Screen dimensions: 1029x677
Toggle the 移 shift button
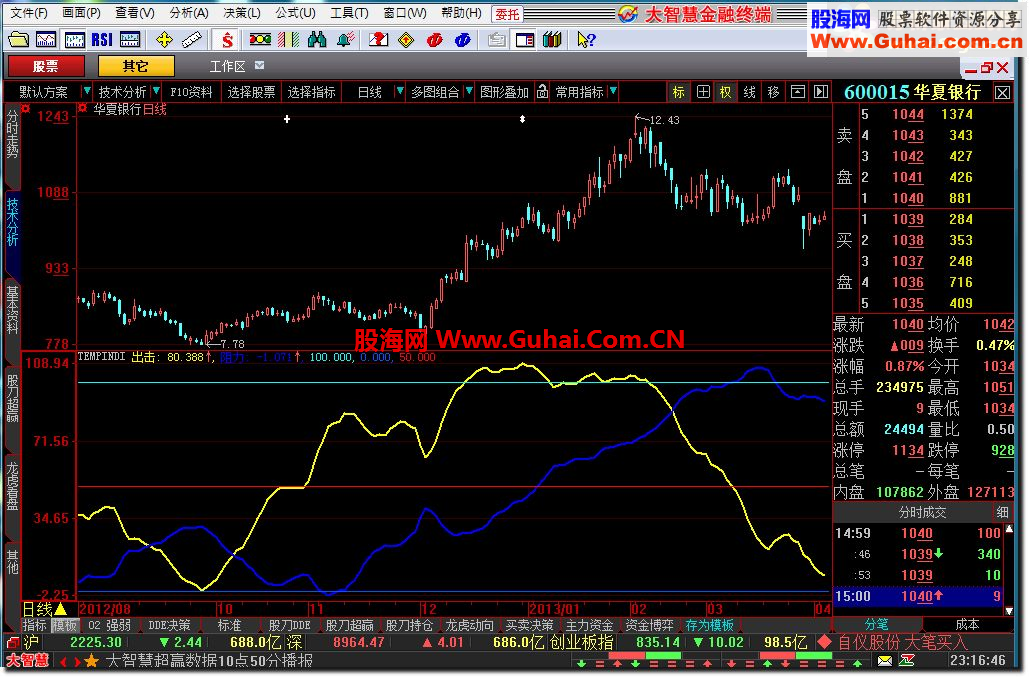point(774,92)
